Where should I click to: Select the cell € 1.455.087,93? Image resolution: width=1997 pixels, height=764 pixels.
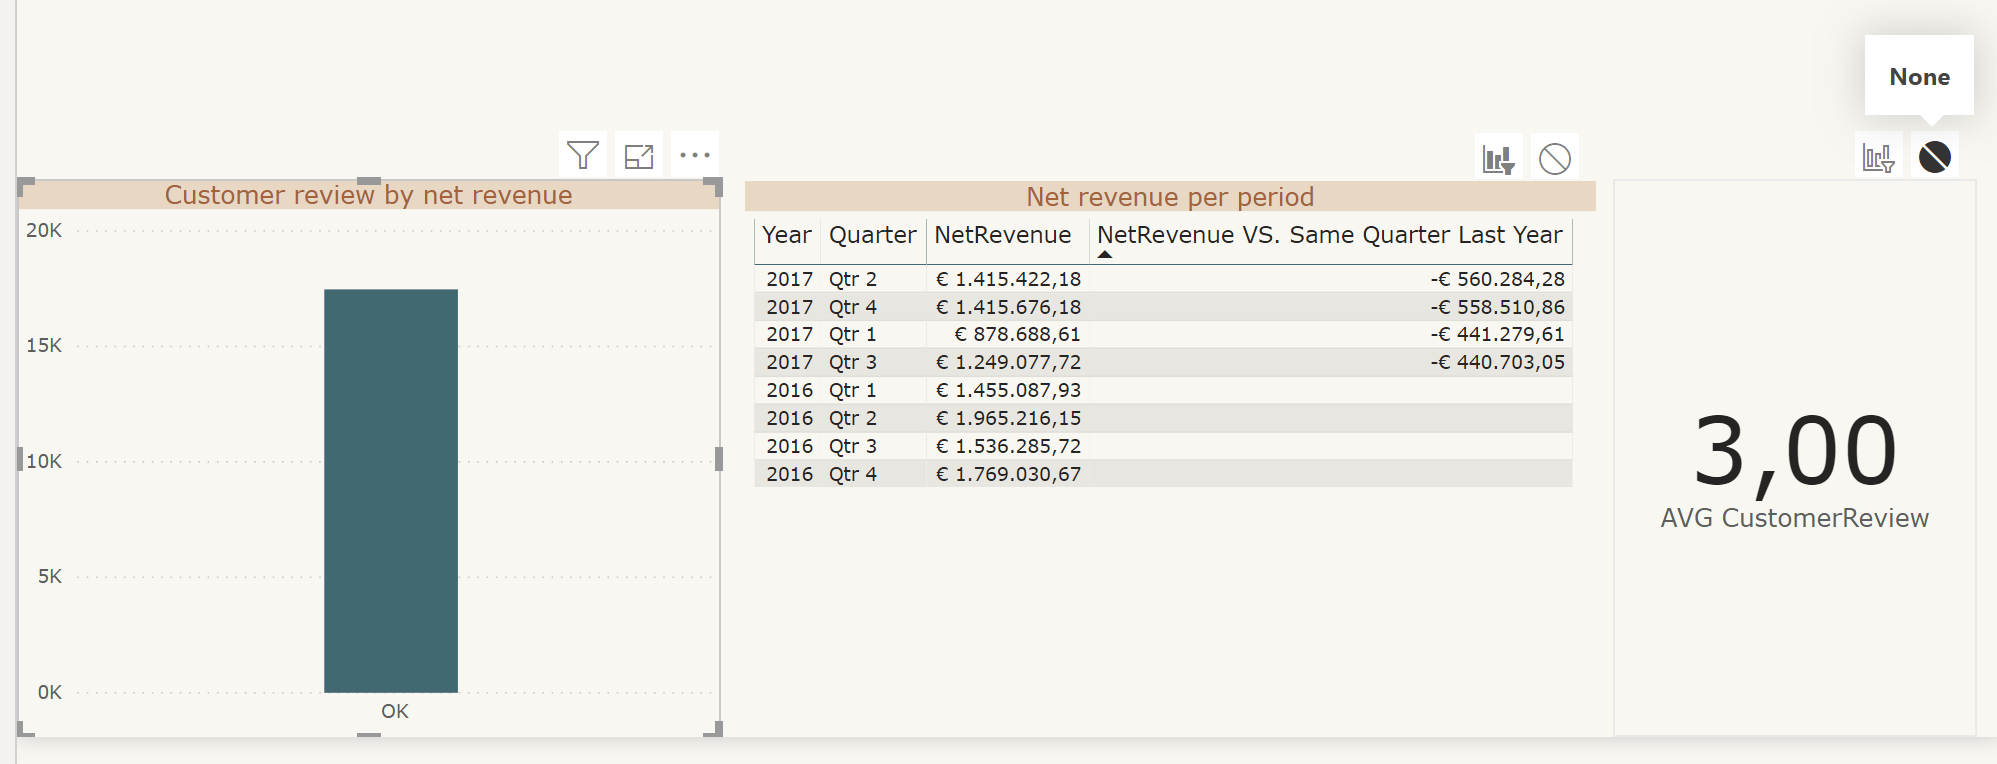click(x=1008, y=390)
